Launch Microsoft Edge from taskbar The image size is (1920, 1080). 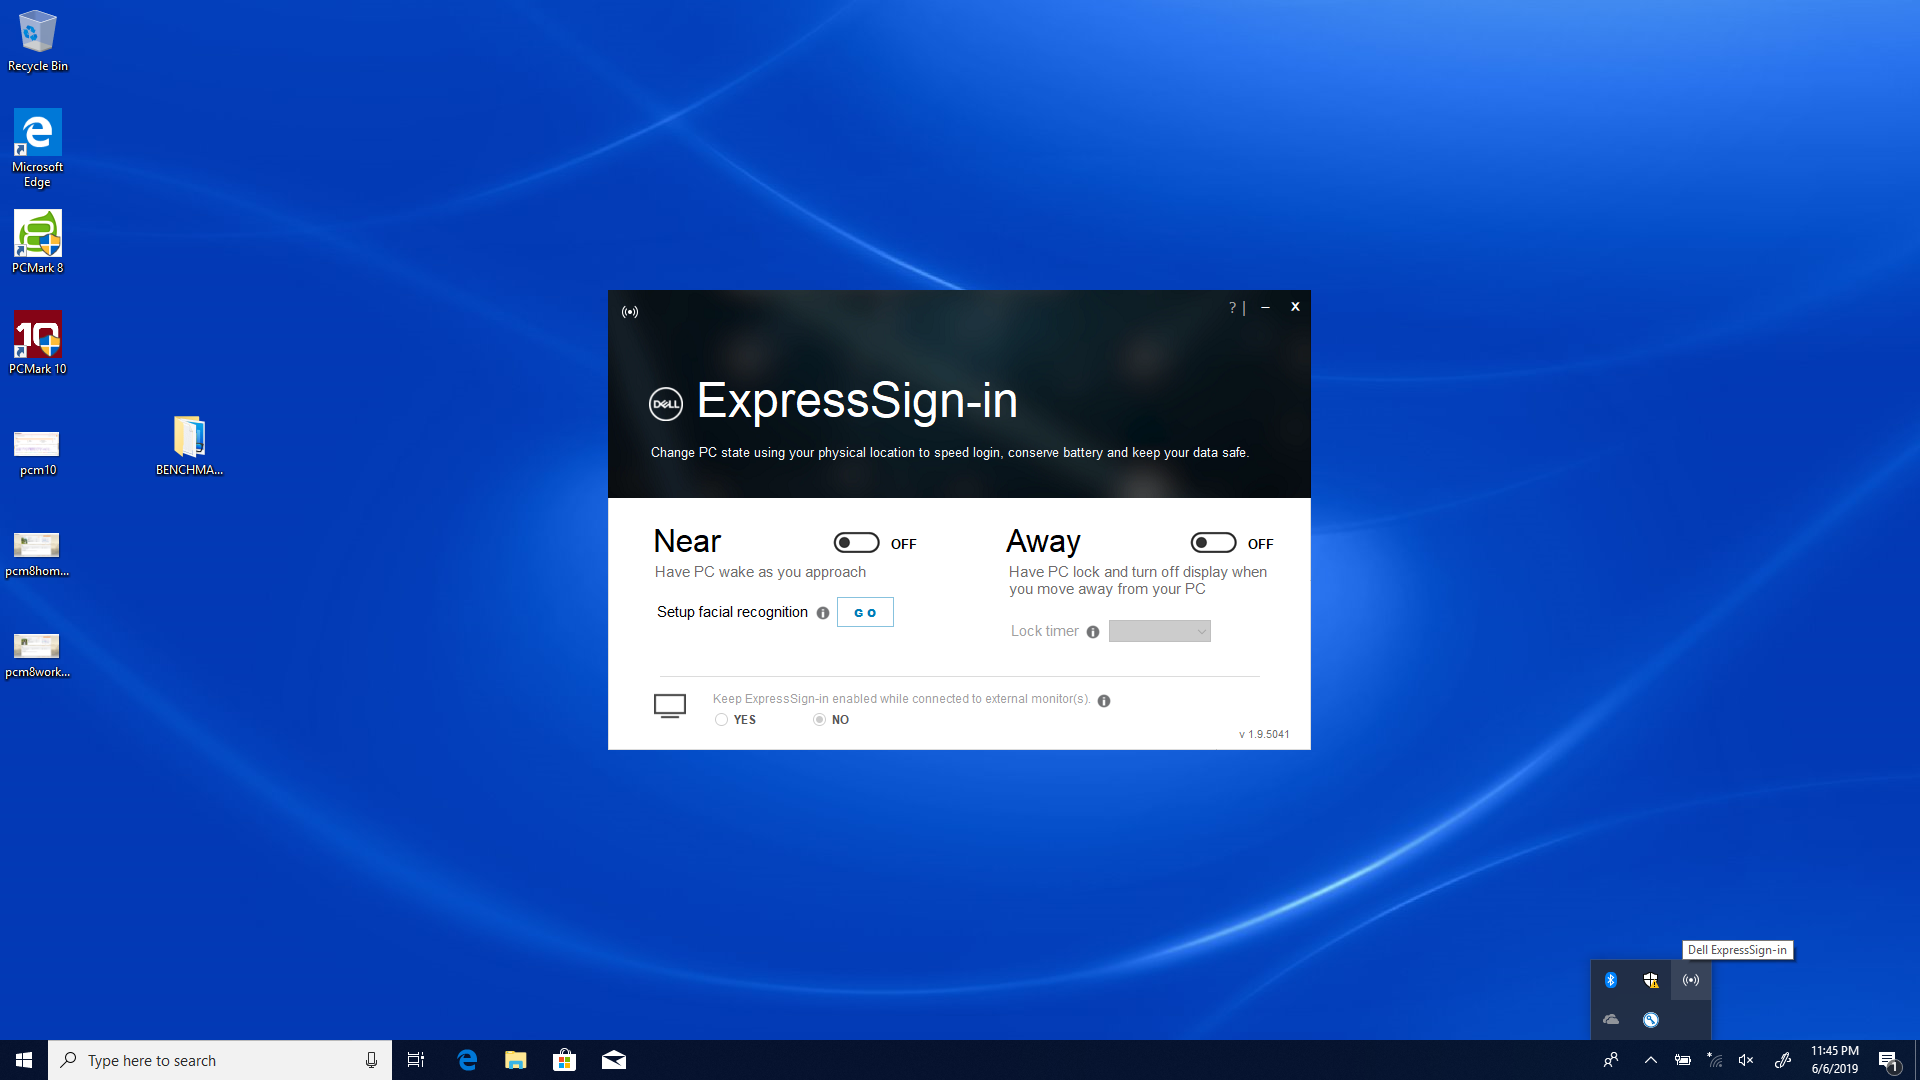click(467, 1060)
